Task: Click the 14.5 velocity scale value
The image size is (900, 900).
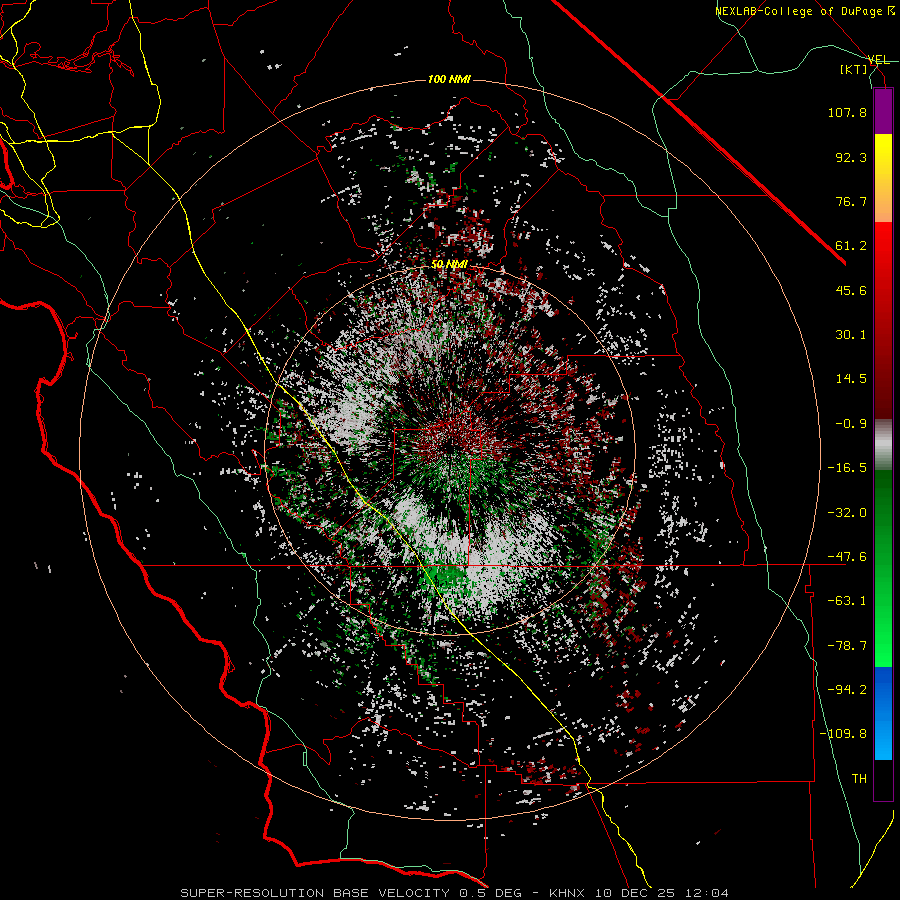Action: click(x=851, y=379)
